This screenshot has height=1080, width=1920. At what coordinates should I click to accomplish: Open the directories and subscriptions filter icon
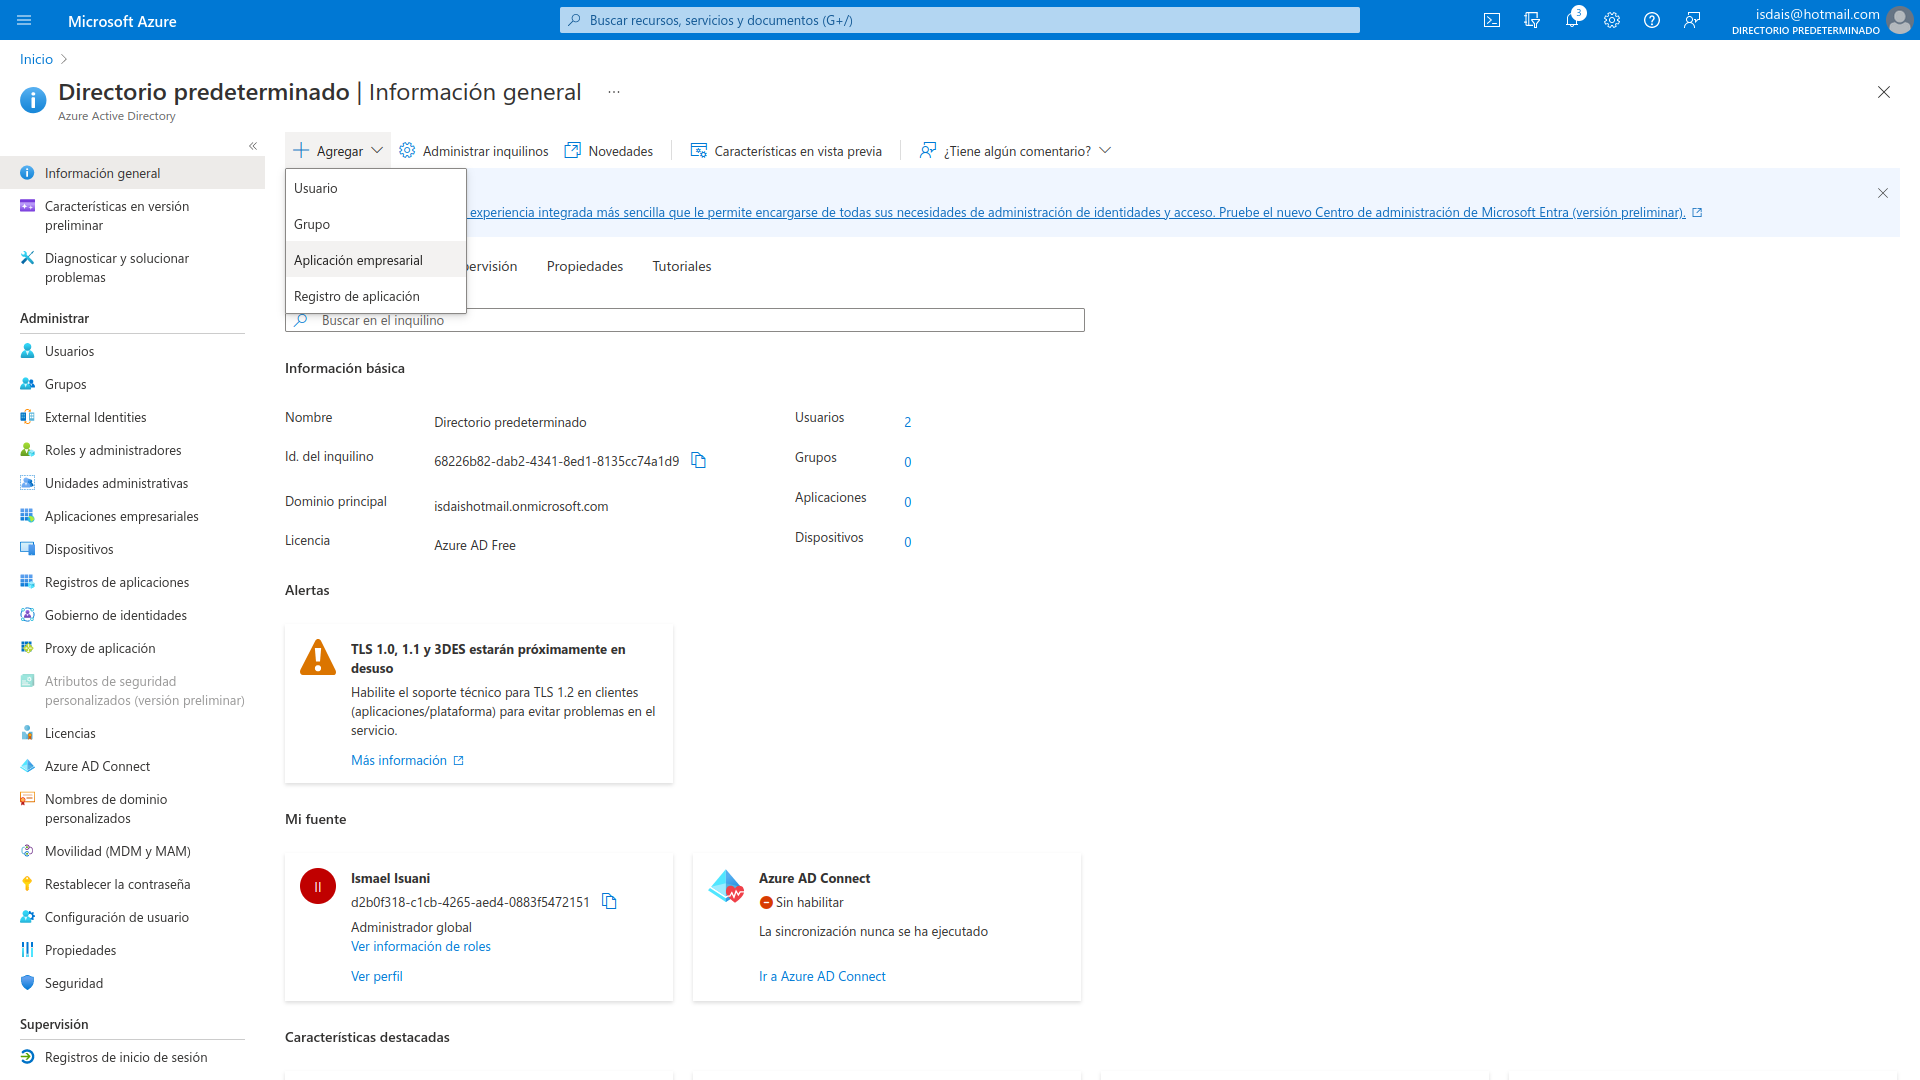(x=1532, y=20)
